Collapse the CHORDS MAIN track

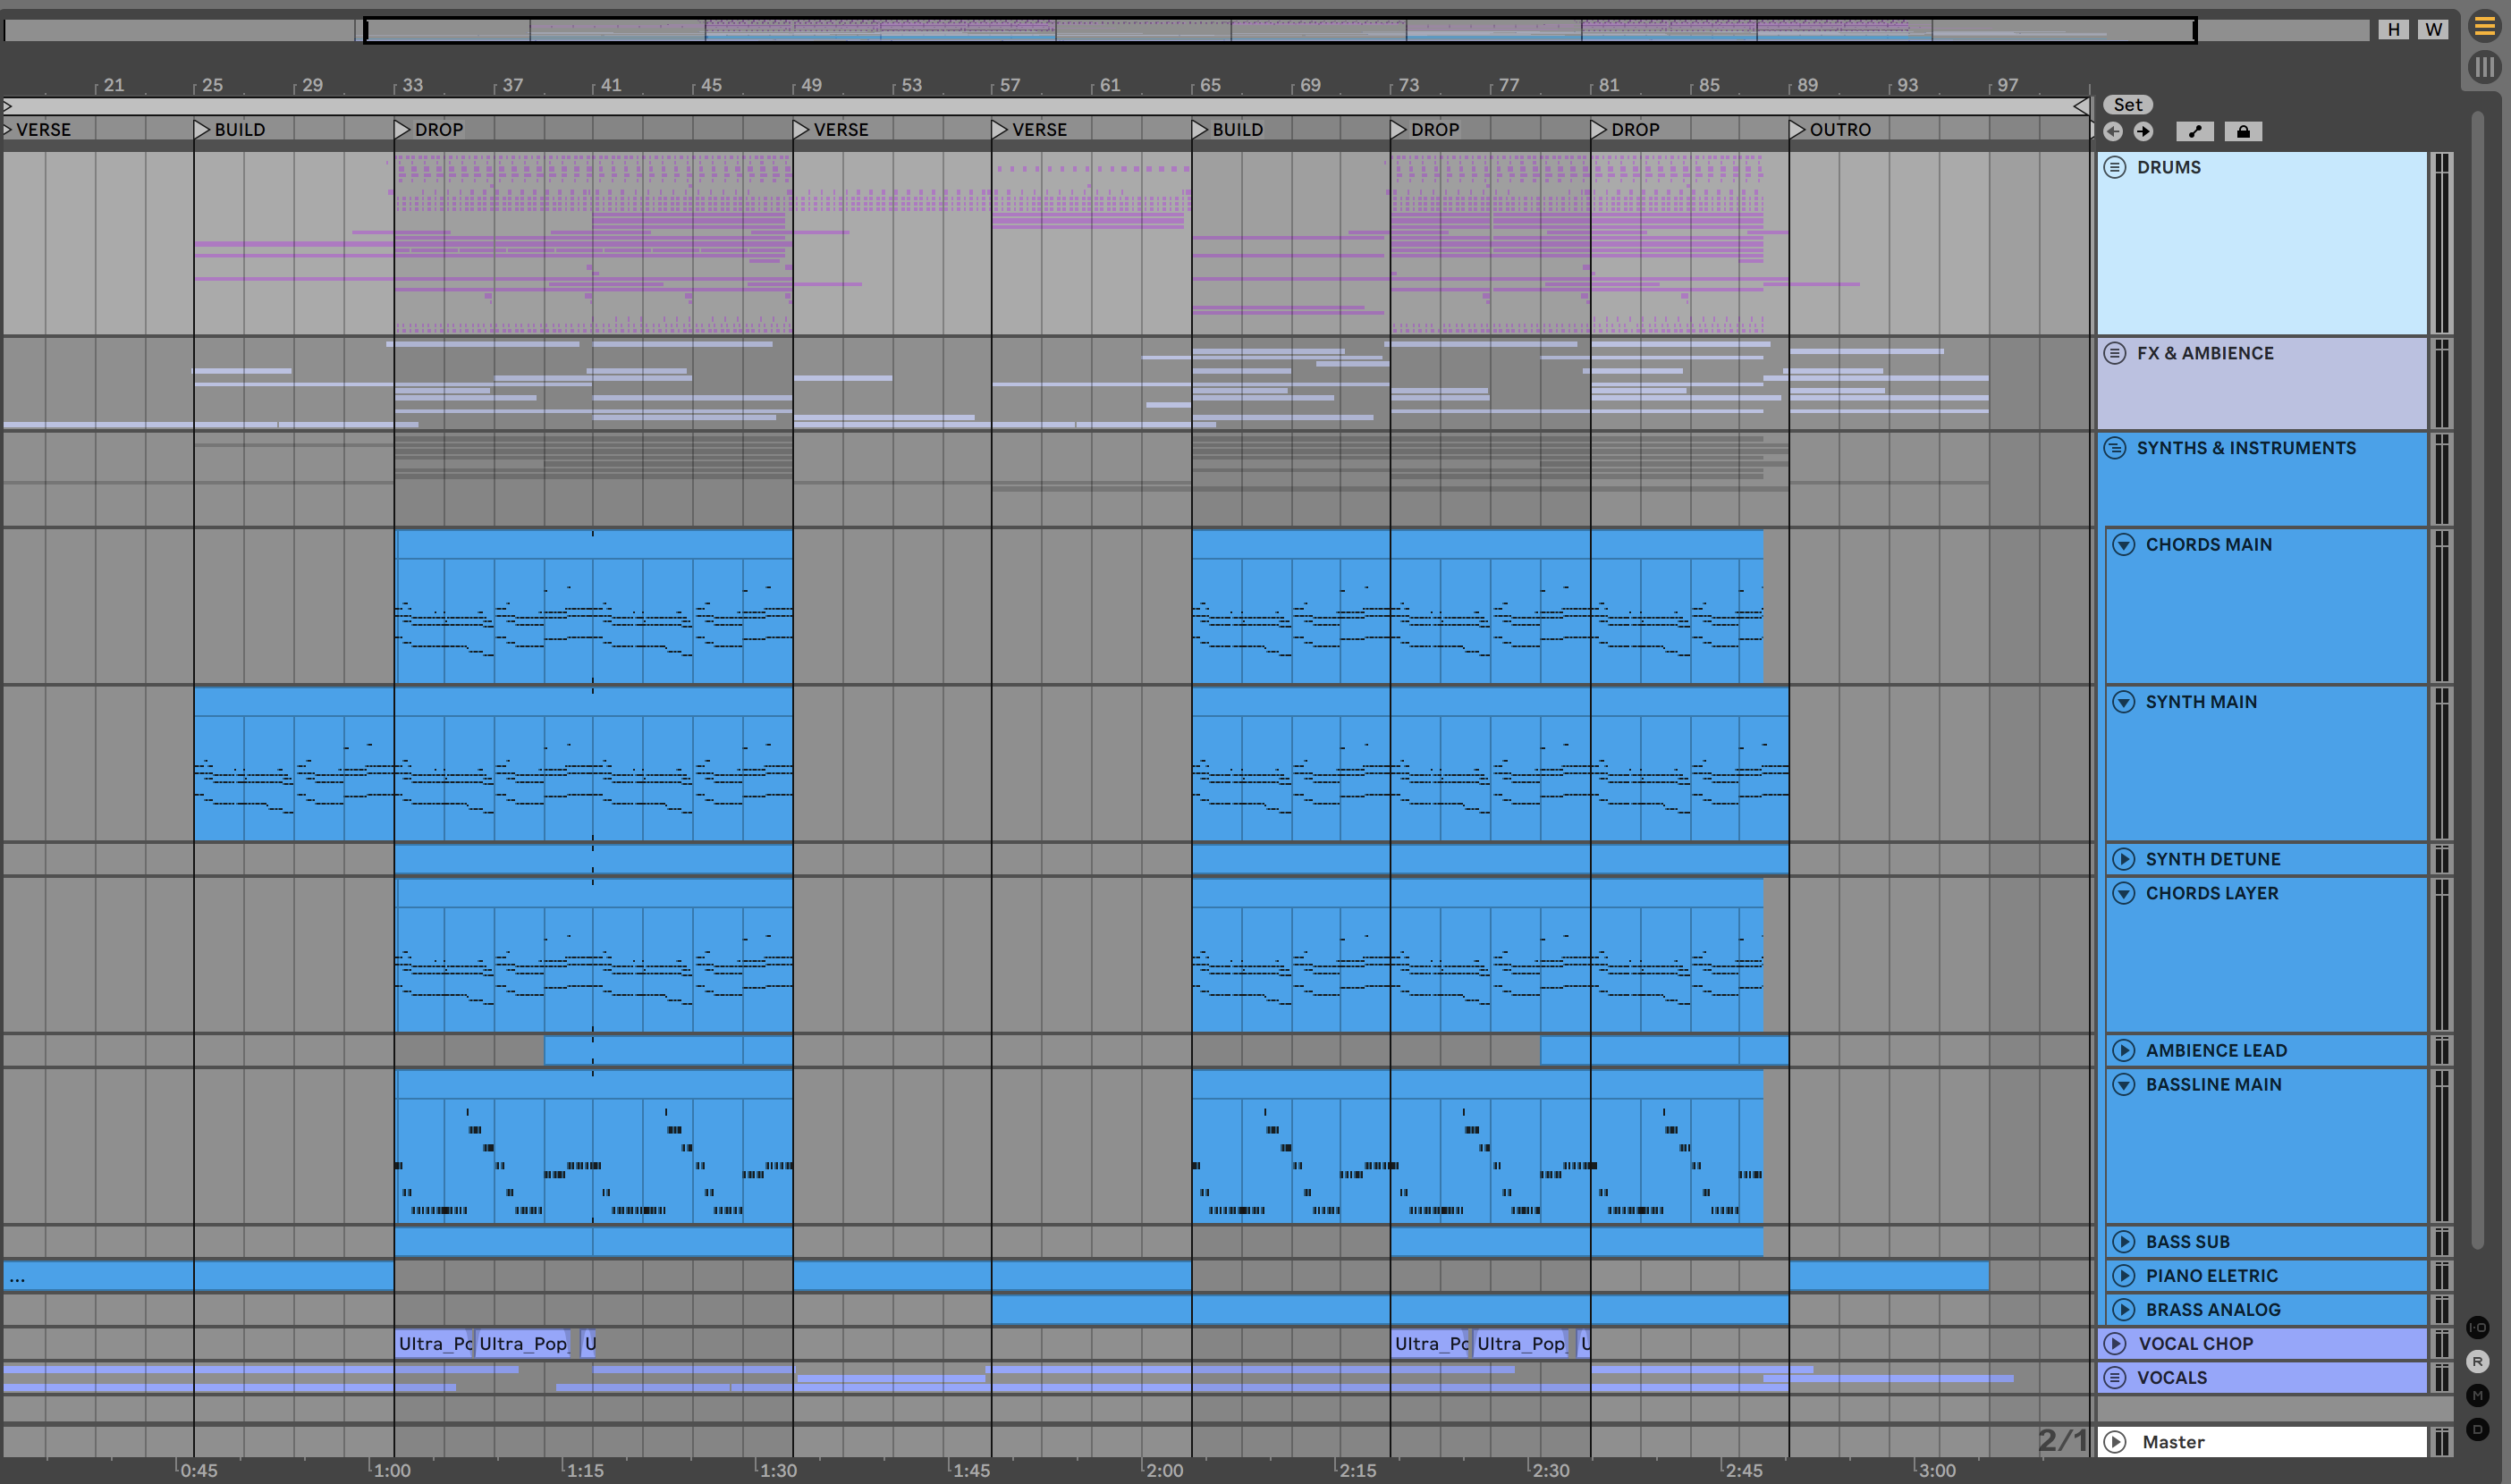coord(2124,544)
